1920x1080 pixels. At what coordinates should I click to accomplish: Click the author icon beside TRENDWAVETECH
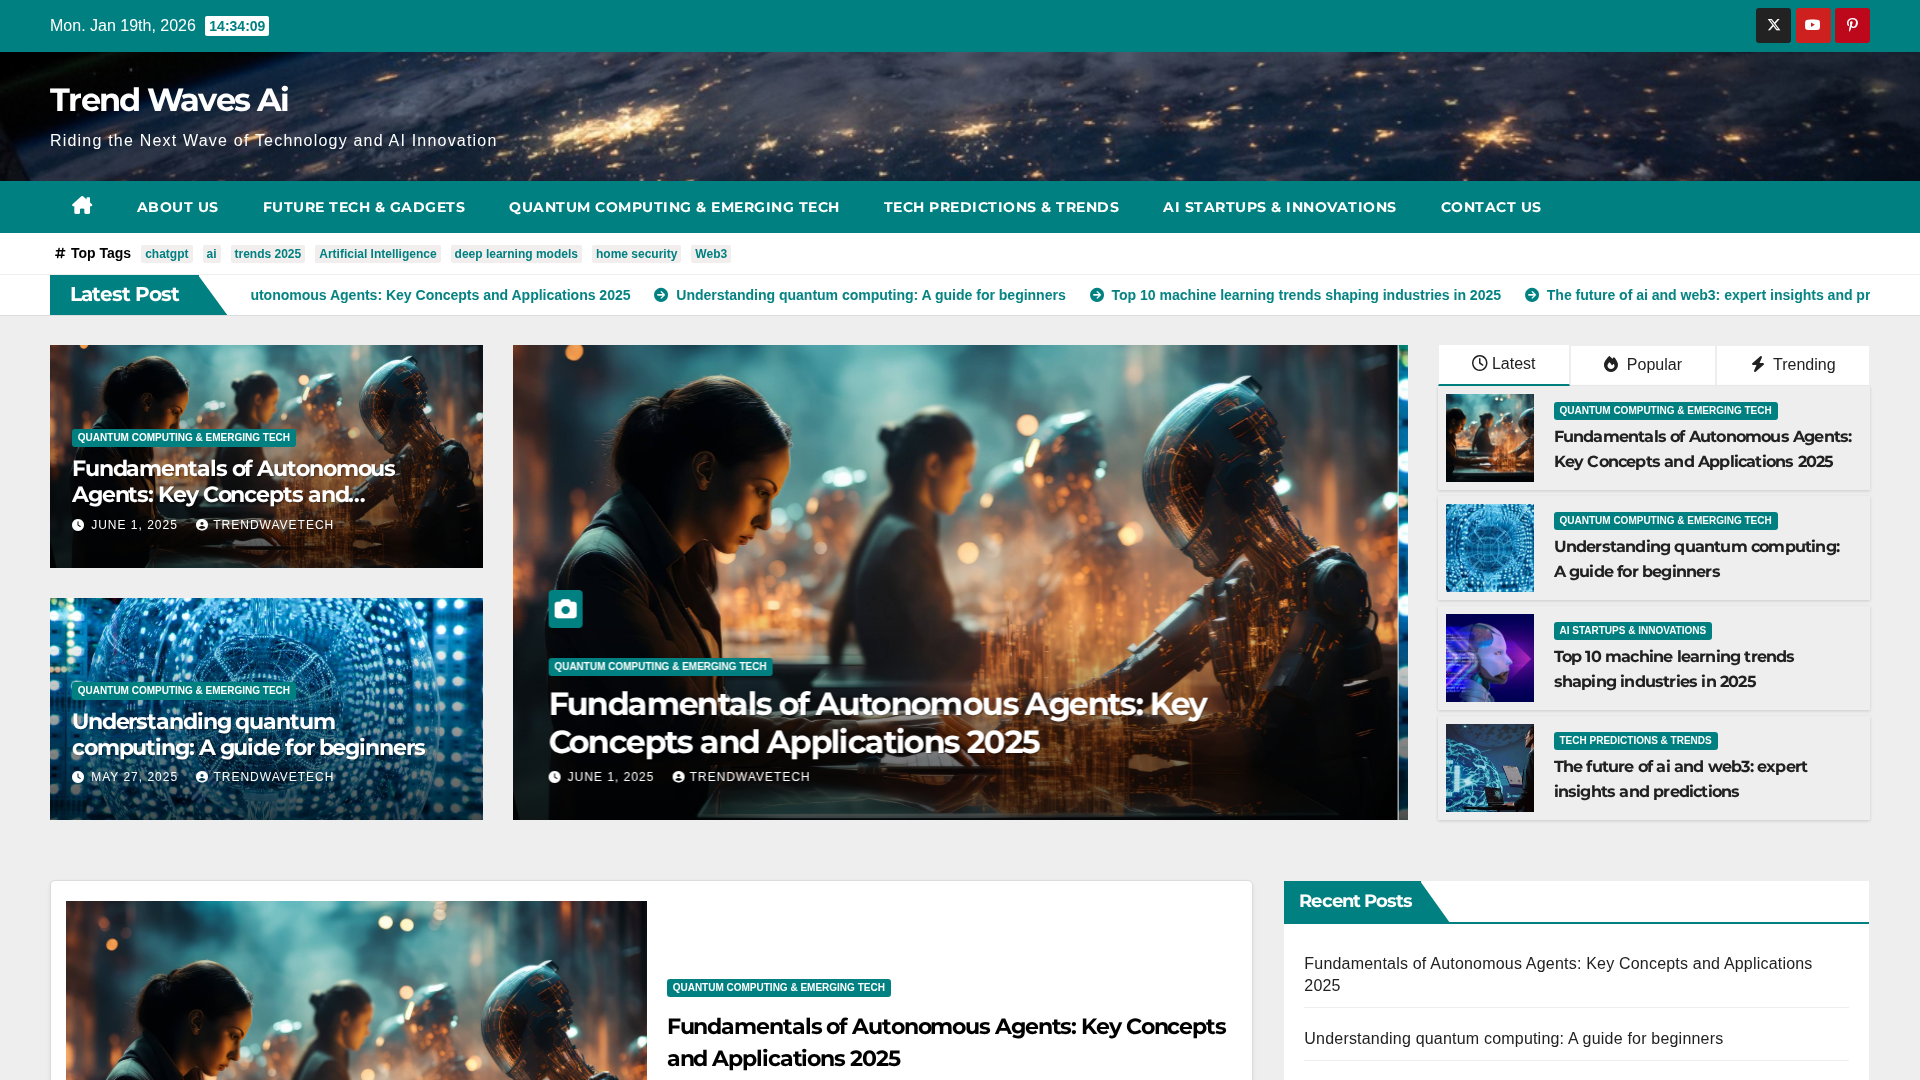click(203, 525)
